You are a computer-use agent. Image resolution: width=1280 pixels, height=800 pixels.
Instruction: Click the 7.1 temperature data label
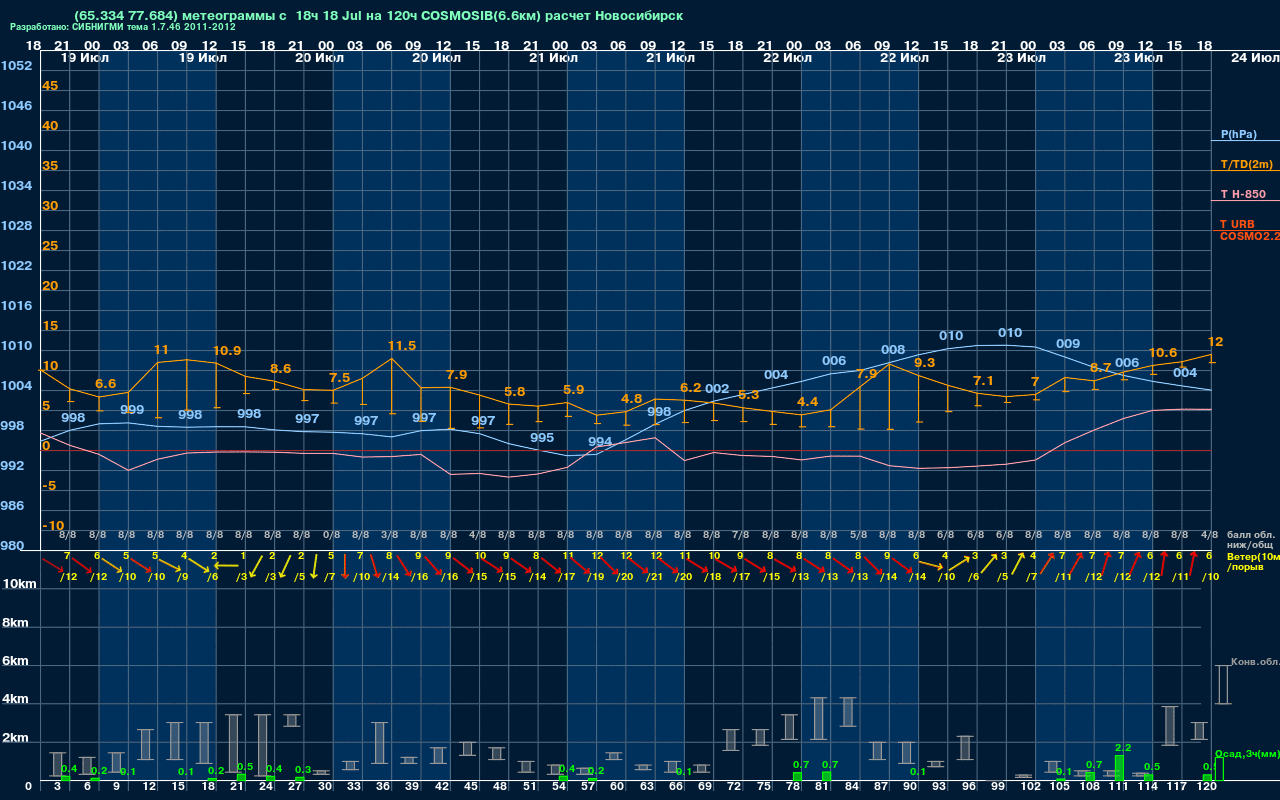coord(983,381)
